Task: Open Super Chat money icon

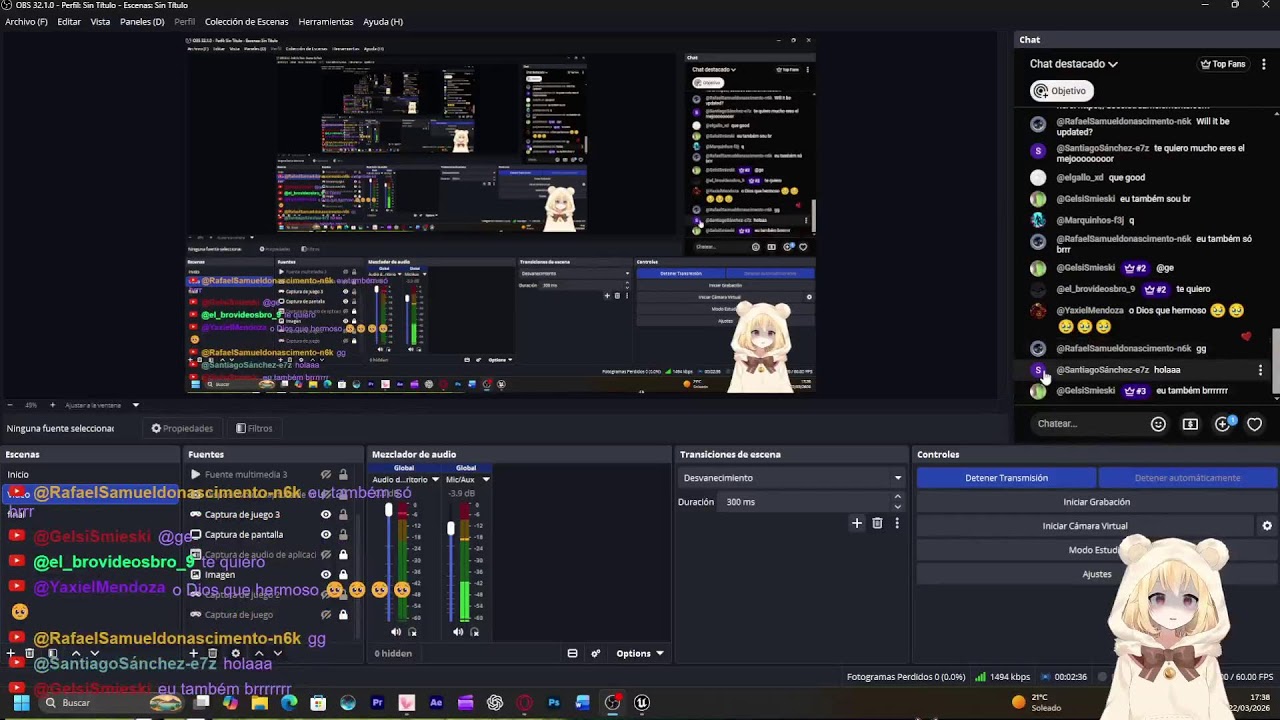Action: [1190, 424]
